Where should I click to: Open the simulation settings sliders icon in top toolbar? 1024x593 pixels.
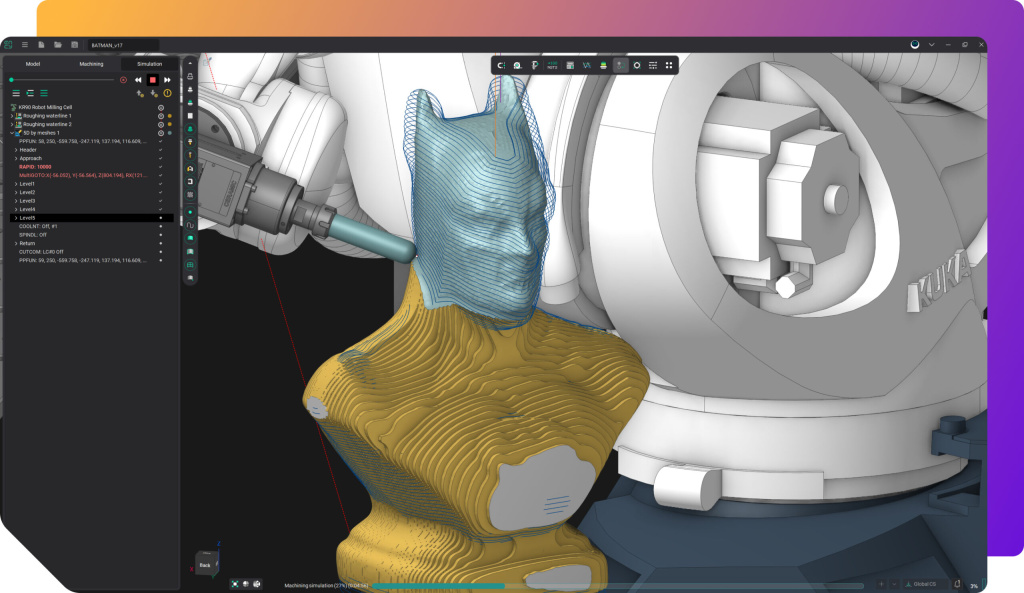pyautogui.click(x=652, y=66)
